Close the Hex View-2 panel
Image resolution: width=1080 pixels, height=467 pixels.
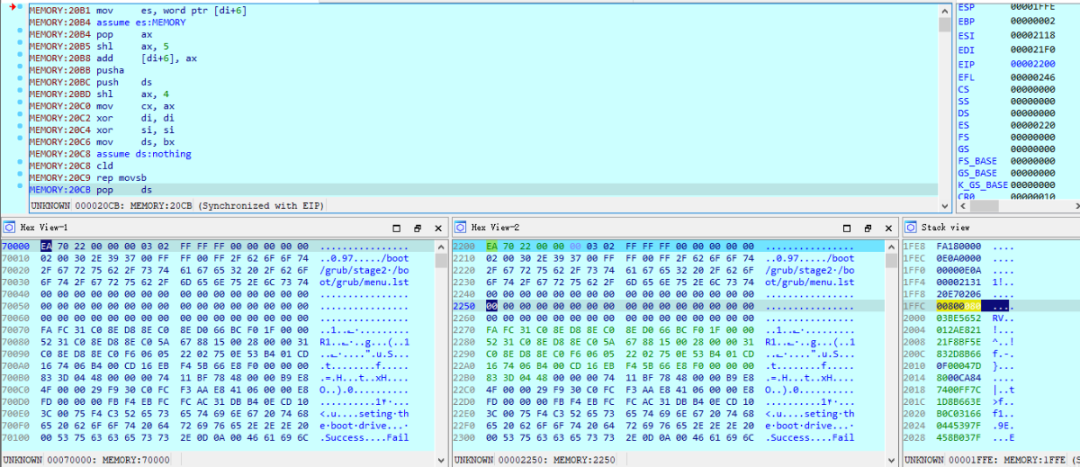point(889,228)
